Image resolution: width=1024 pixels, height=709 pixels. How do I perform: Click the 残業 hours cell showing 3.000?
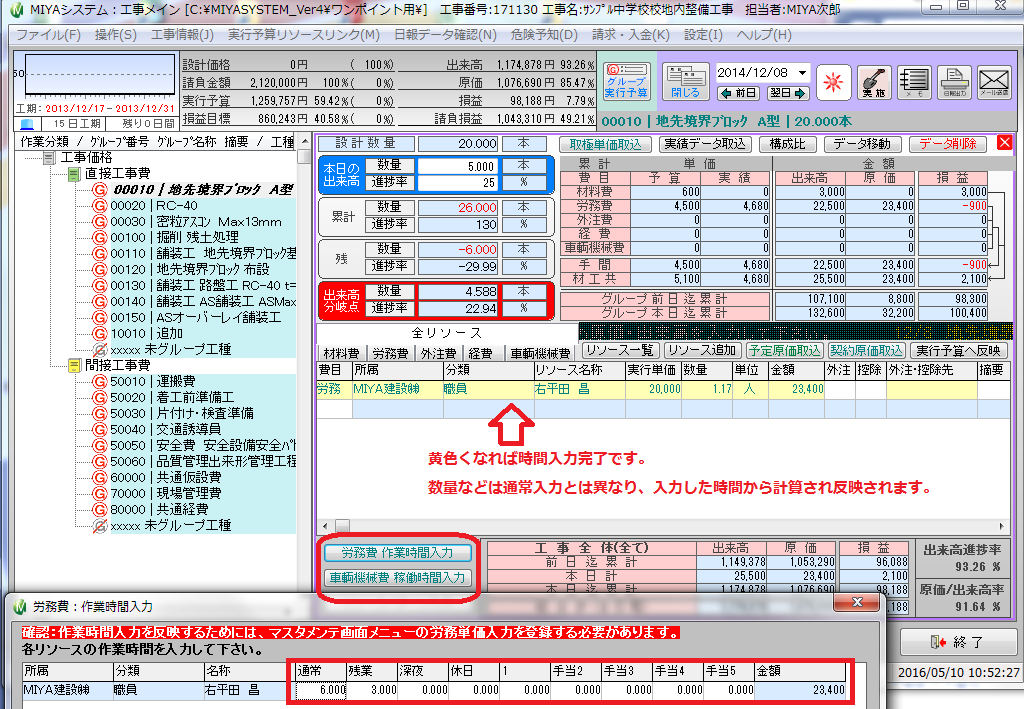(372, 690)
